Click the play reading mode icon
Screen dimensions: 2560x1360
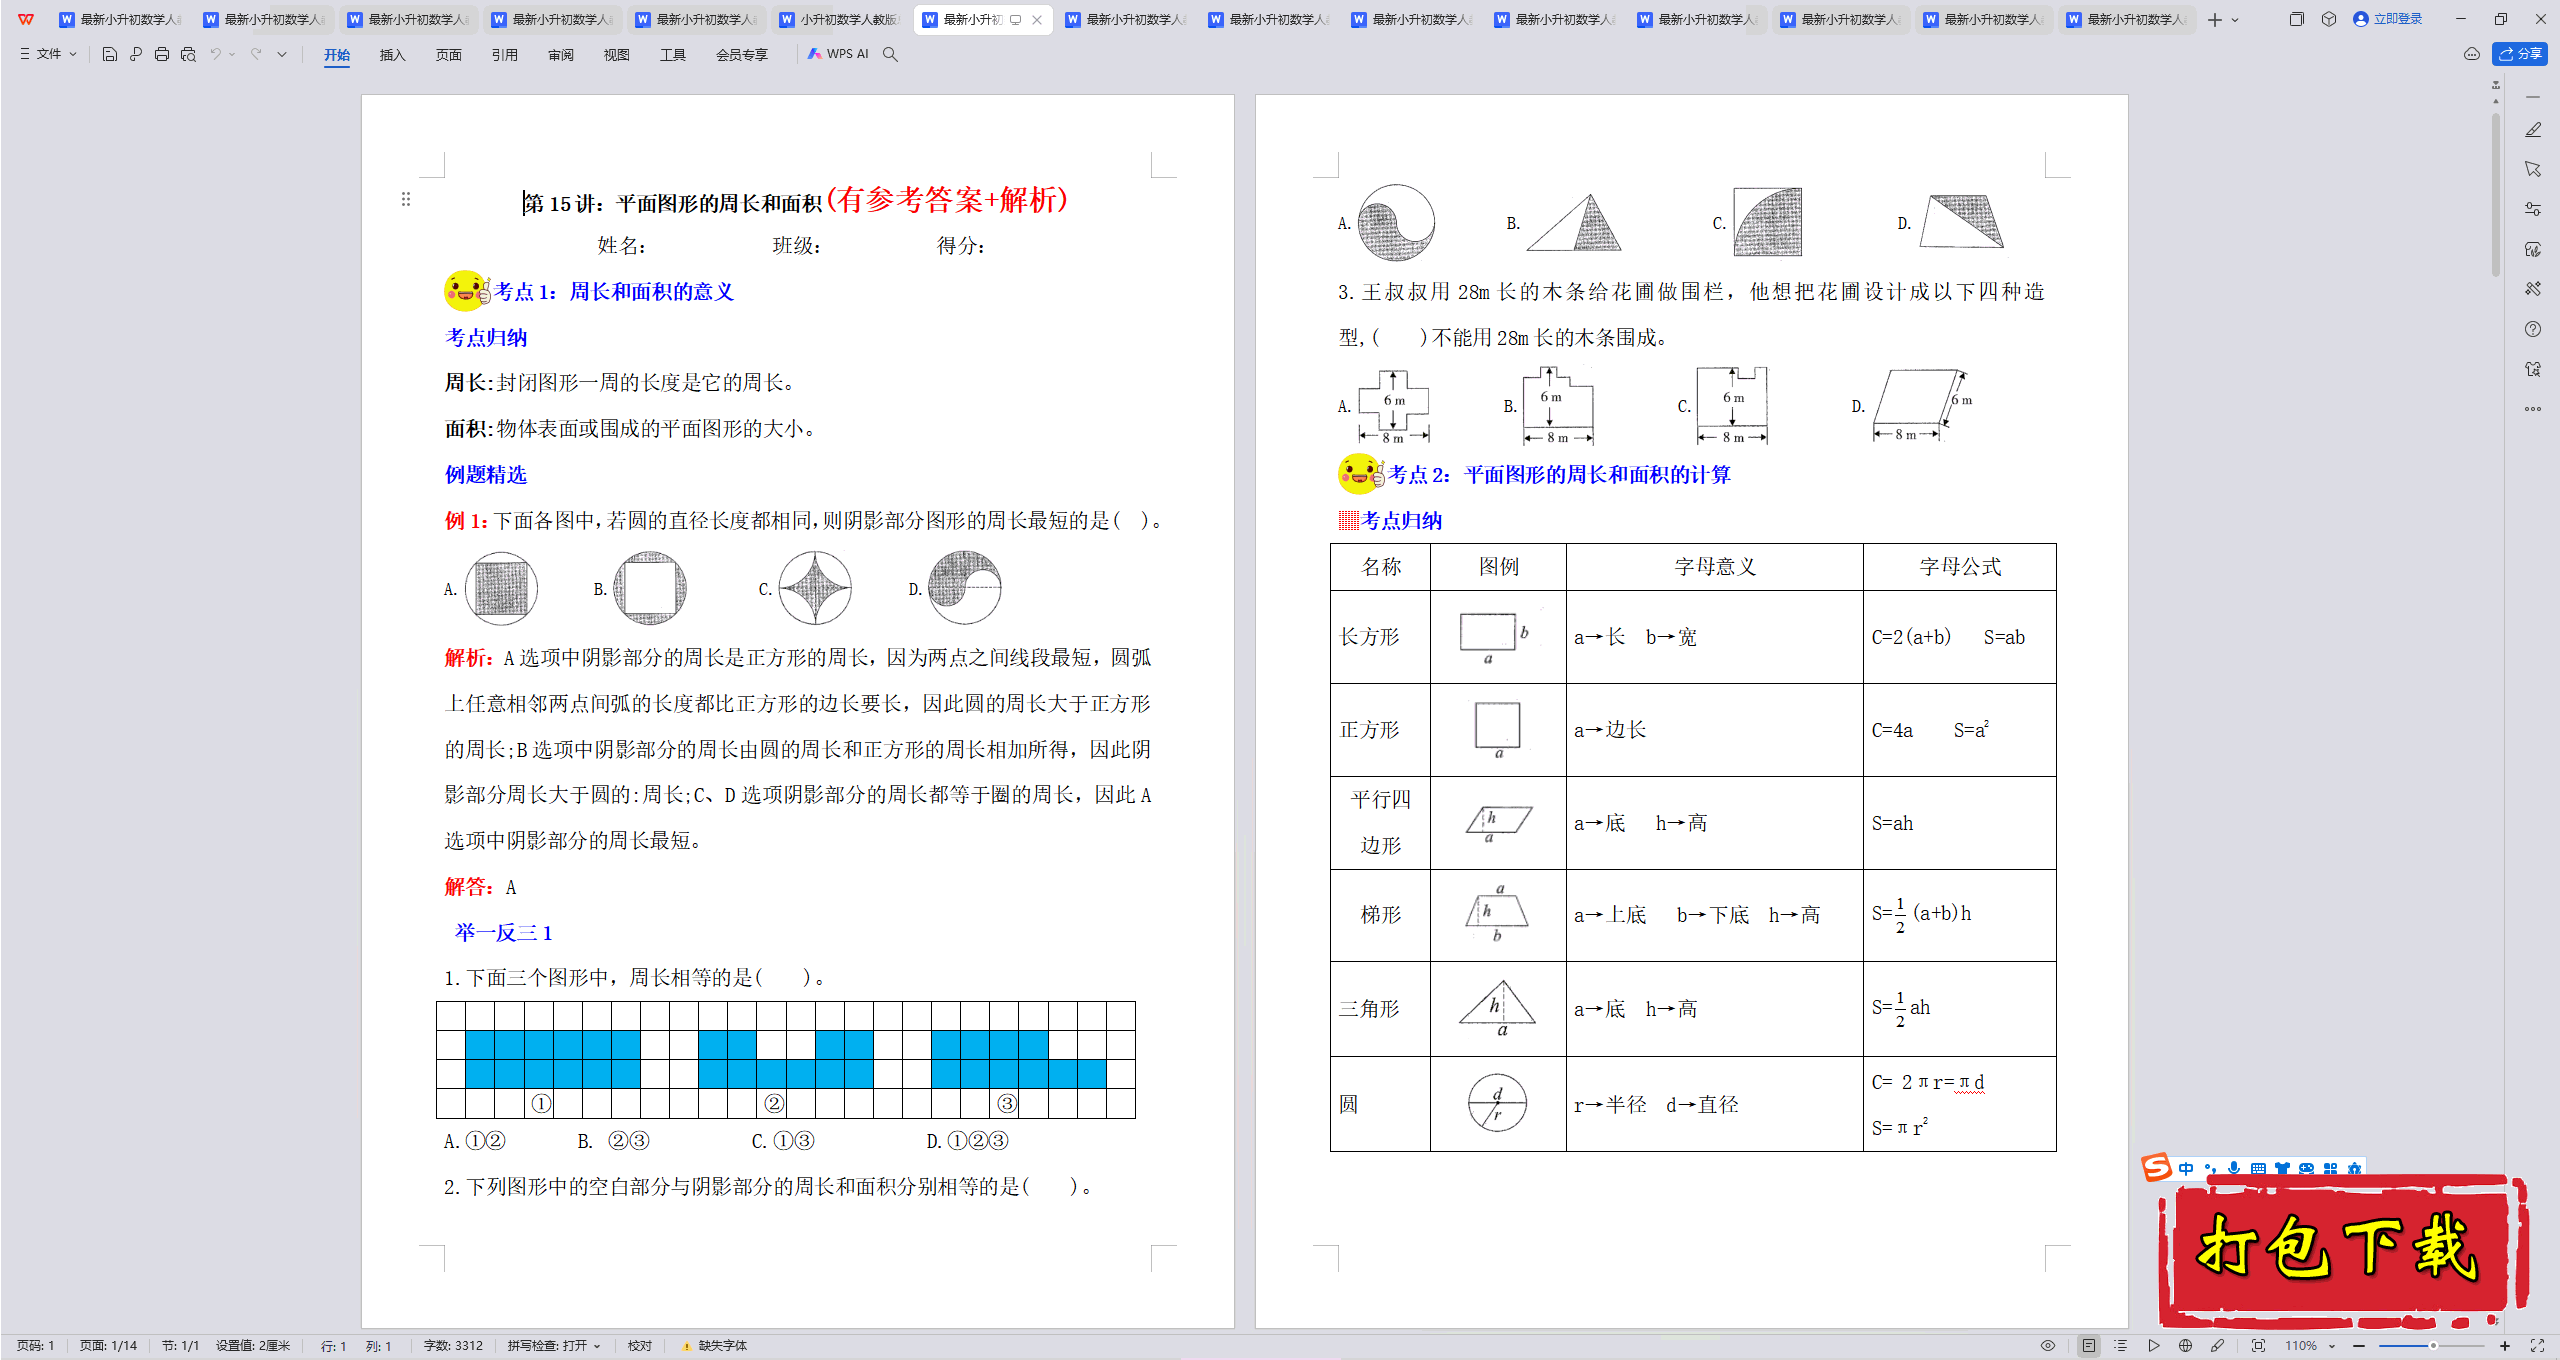click(2153, 1346)
